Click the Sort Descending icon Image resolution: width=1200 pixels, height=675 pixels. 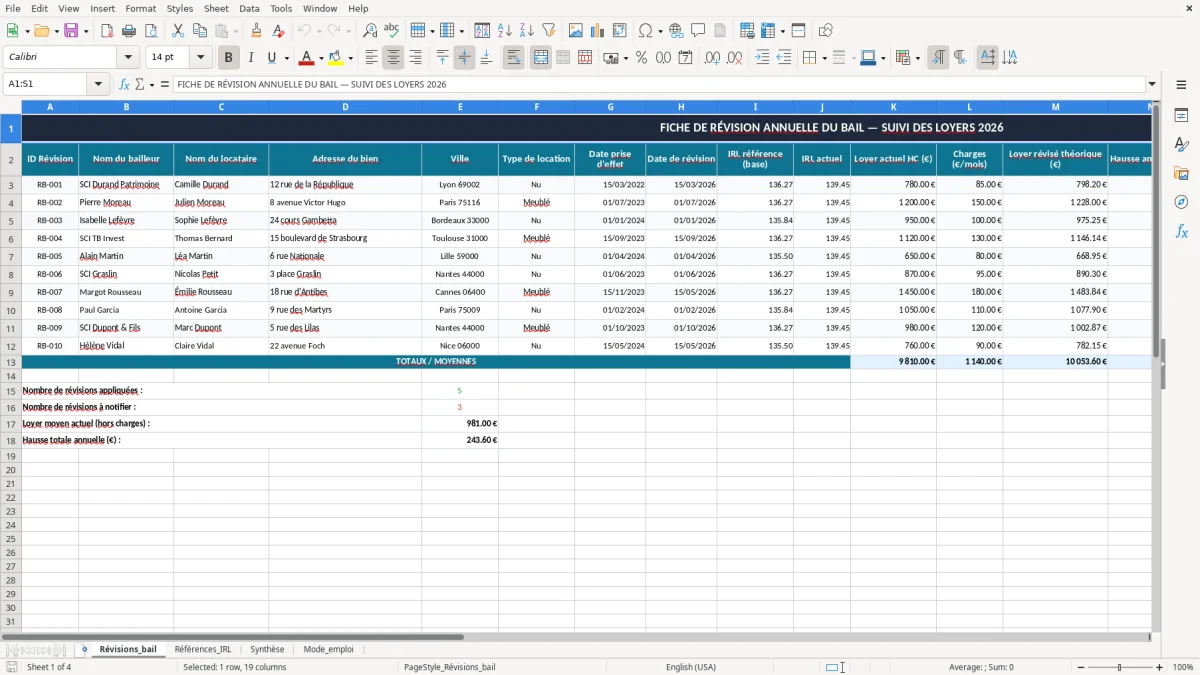(x=526, y=31)
